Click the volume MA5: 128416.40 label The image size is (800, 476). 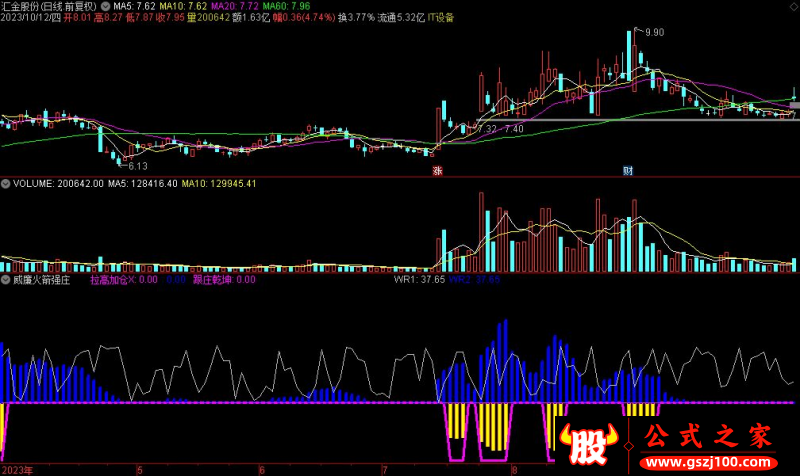[x=143, y=184]
